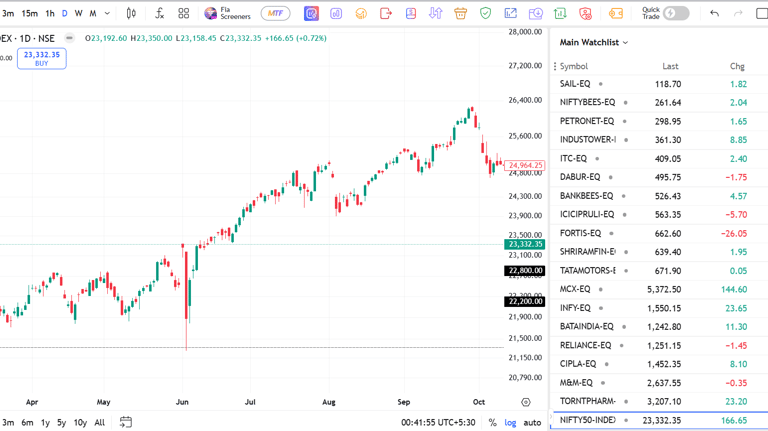
Task: Click the 23,332.35 BUY button
Action: pos(42,59)
